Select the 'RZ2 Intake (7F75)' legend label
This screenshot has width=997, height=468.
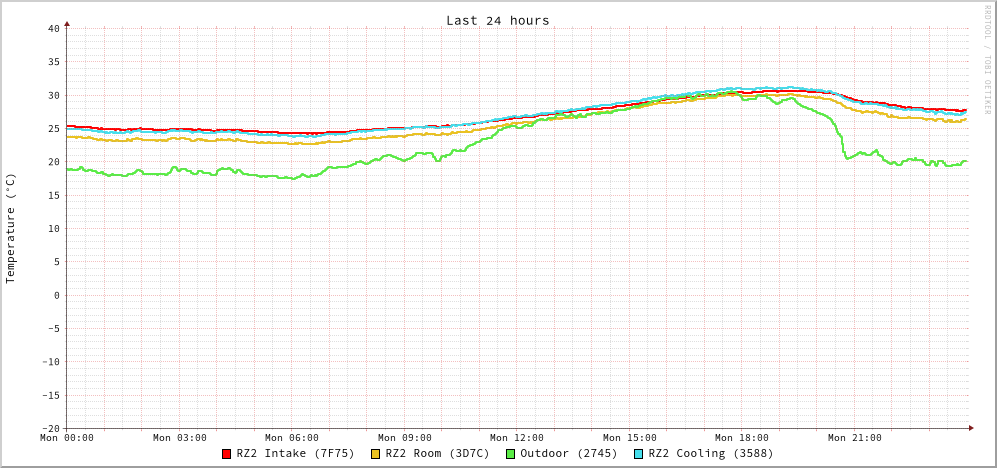coord(295,454)
